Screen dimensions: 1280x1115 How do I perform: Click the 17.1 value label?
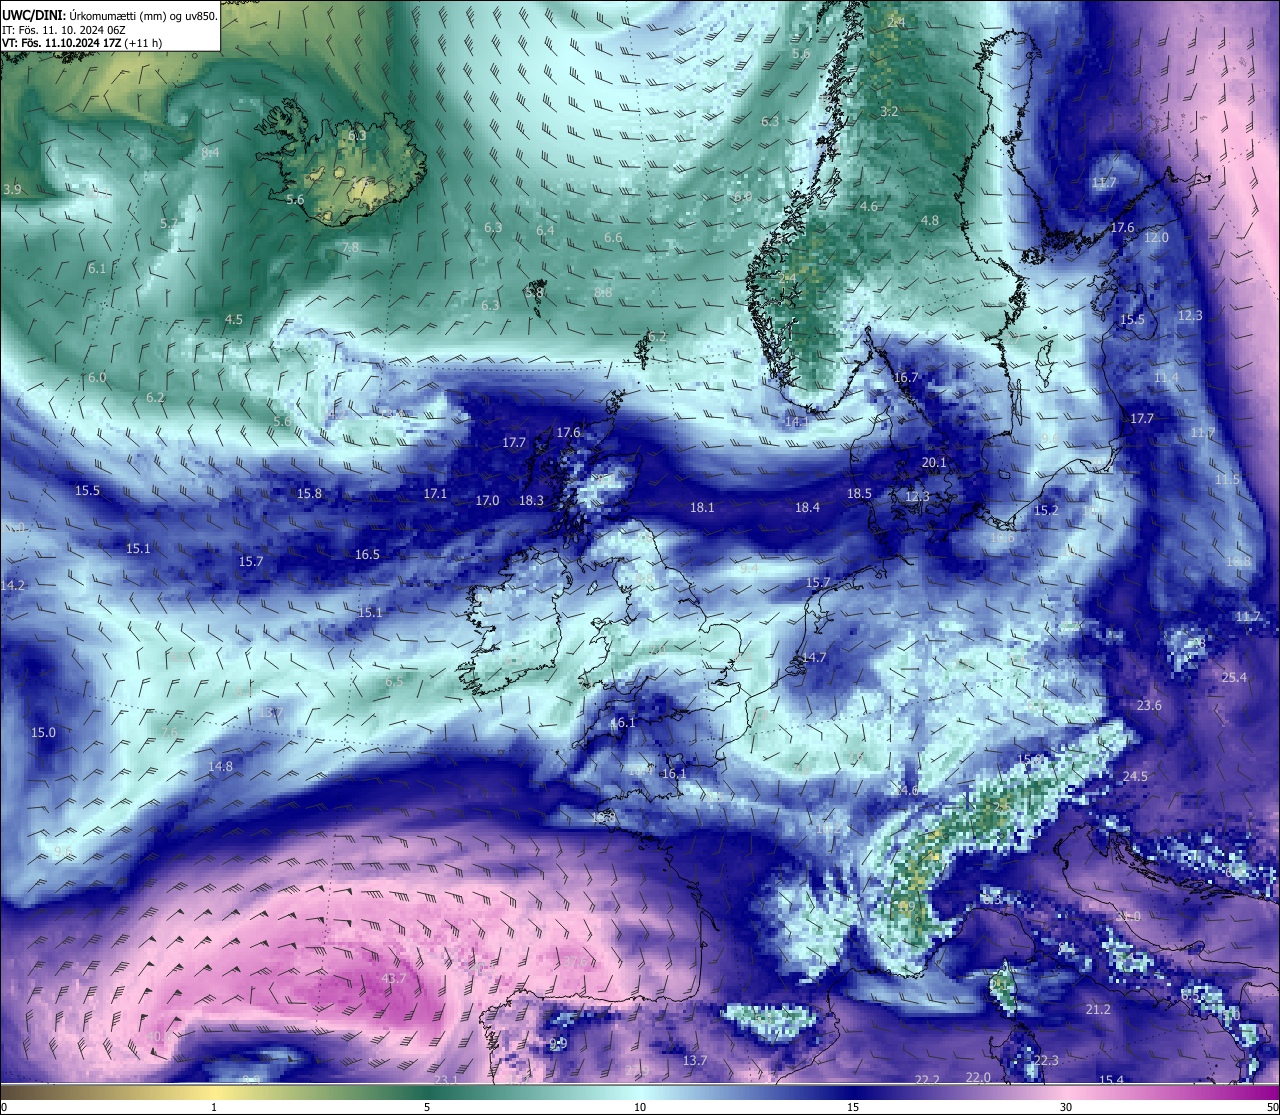[435, 493]
